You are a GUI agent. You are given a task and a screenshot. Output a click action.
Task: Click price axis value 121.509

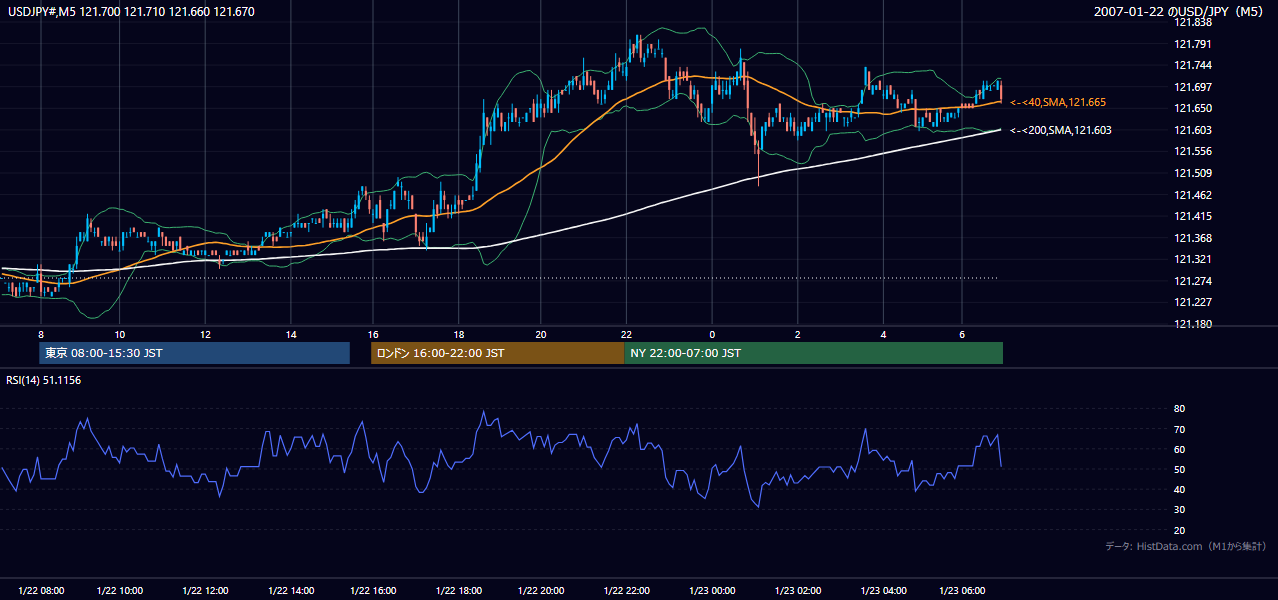click(x=1193, y=173)
